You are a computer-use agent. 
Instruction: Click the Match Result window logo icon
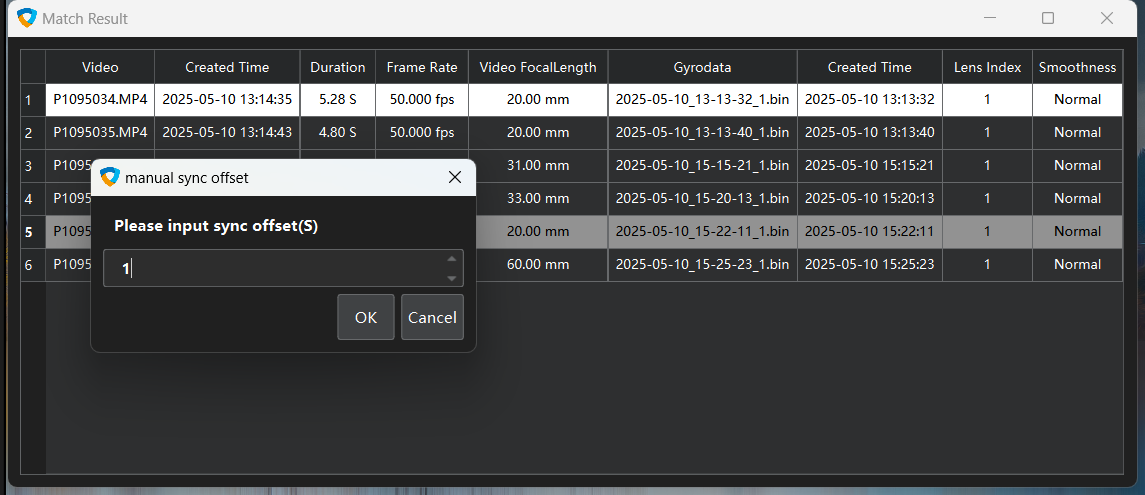pyautogui.click(x=27, y=18)
